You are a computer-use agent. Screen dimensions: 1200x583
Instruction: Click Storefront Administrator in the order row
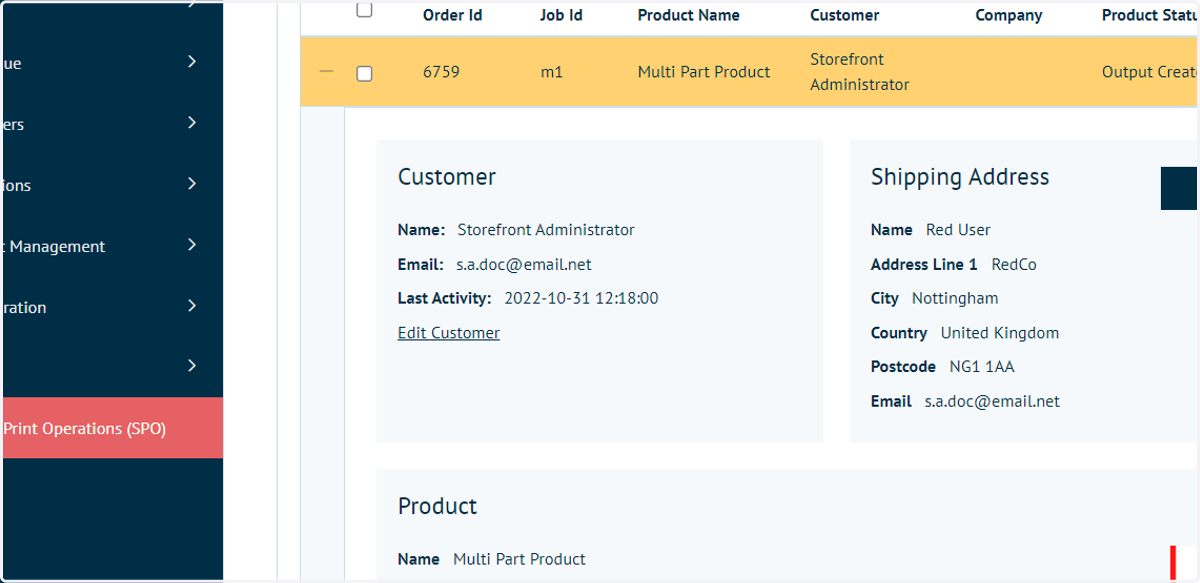[860, 72]
